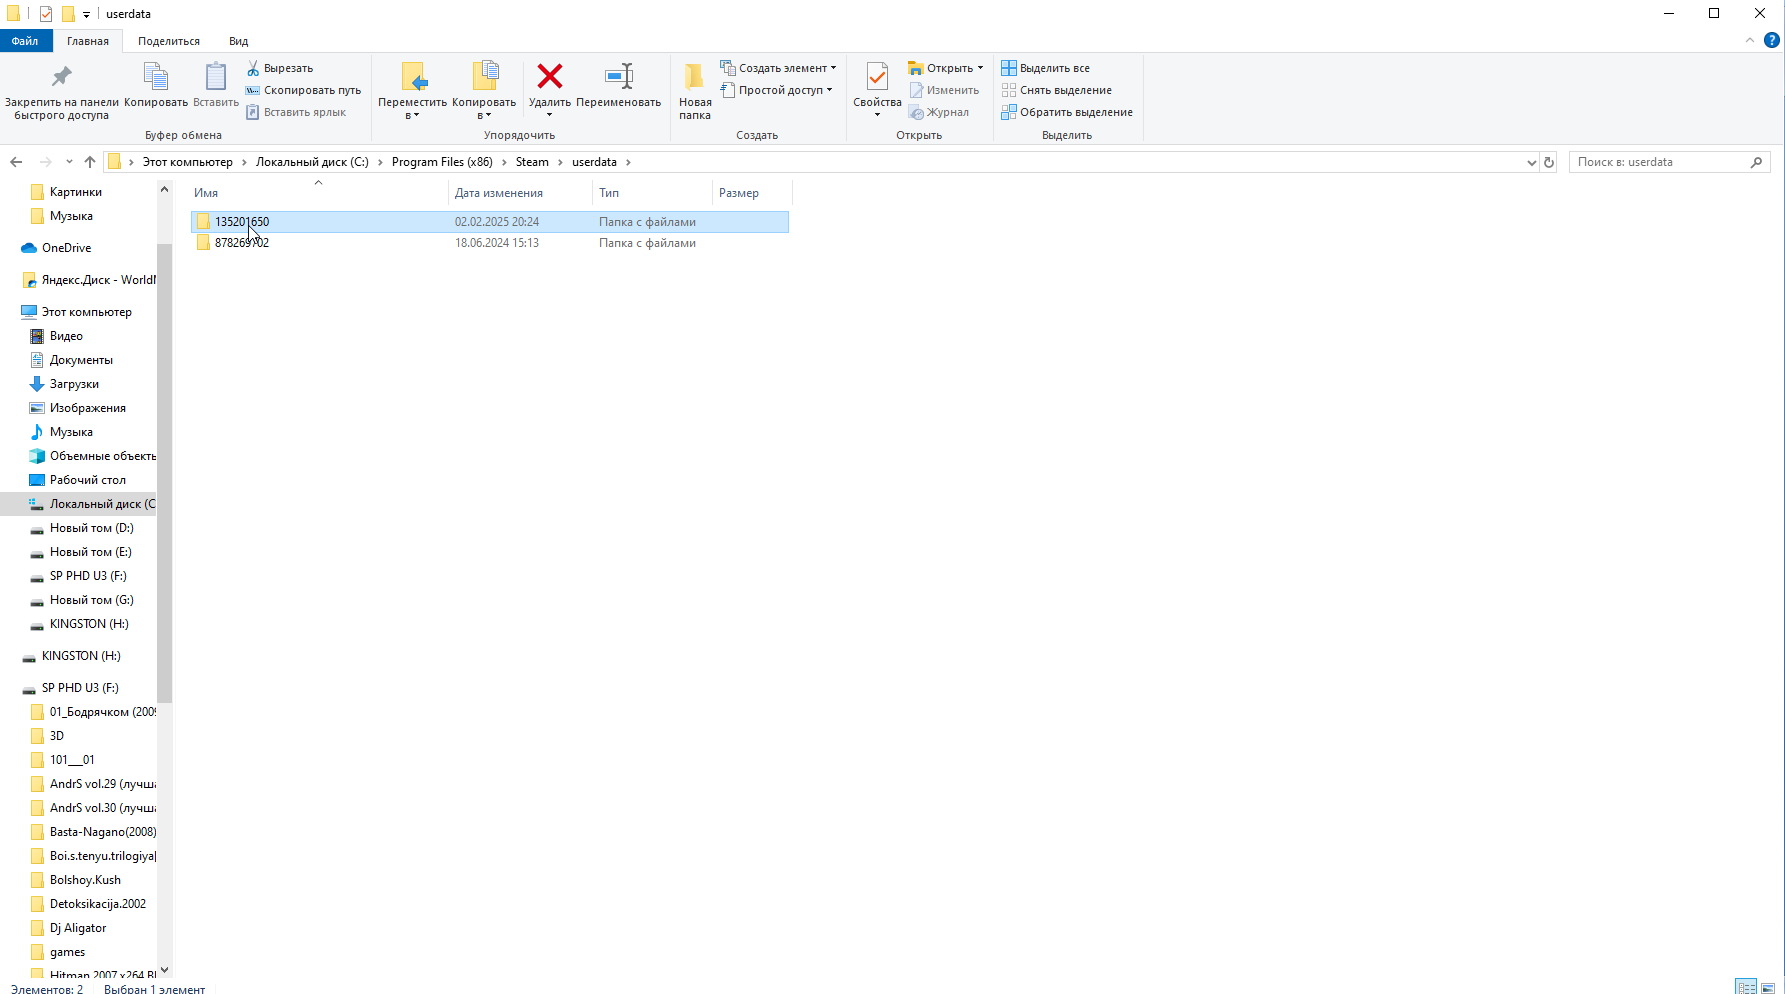This screenshot has height=994, width=1785.
Task: Open Документы in sidebar
Action: click(x=81, y=360)
